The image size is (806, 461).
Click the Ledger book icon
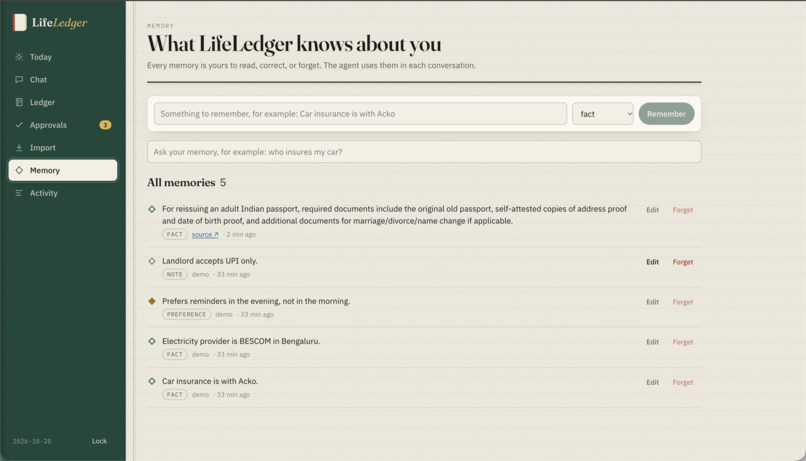coord(19,102)
